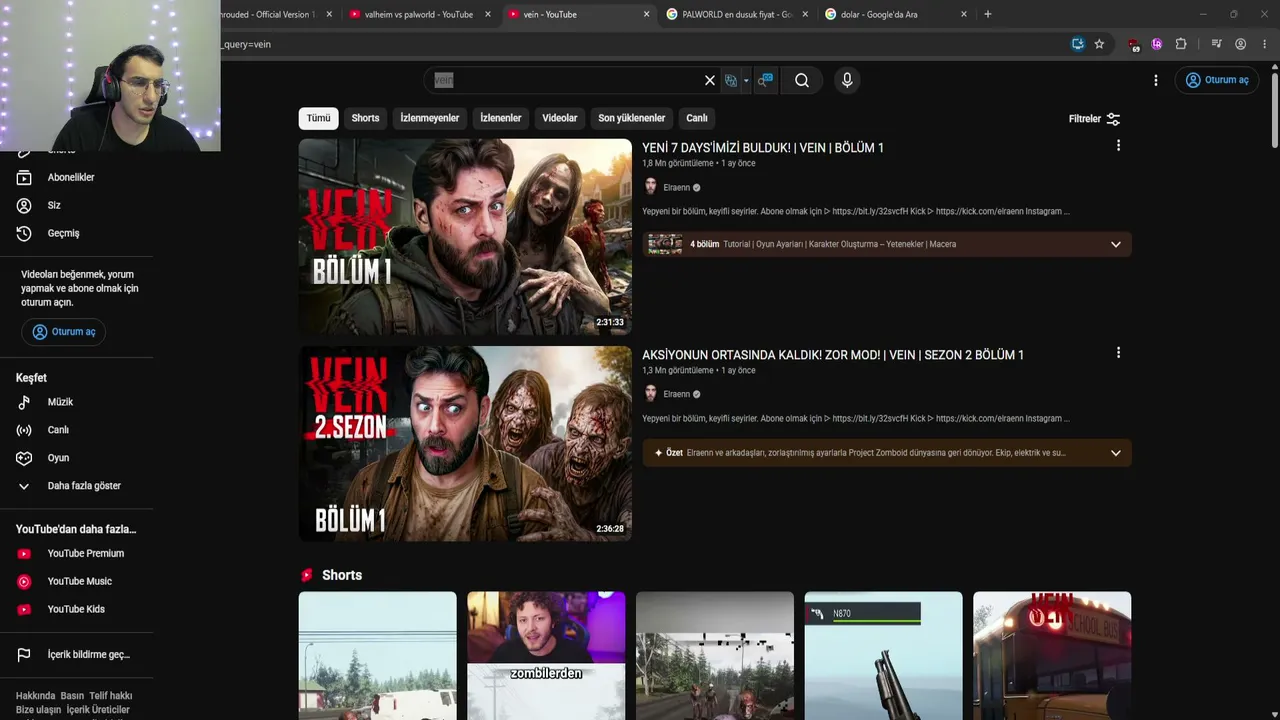Expand the Özet summary row
The width and height of the screenshot is (1280, 720).
pos(887,453)
